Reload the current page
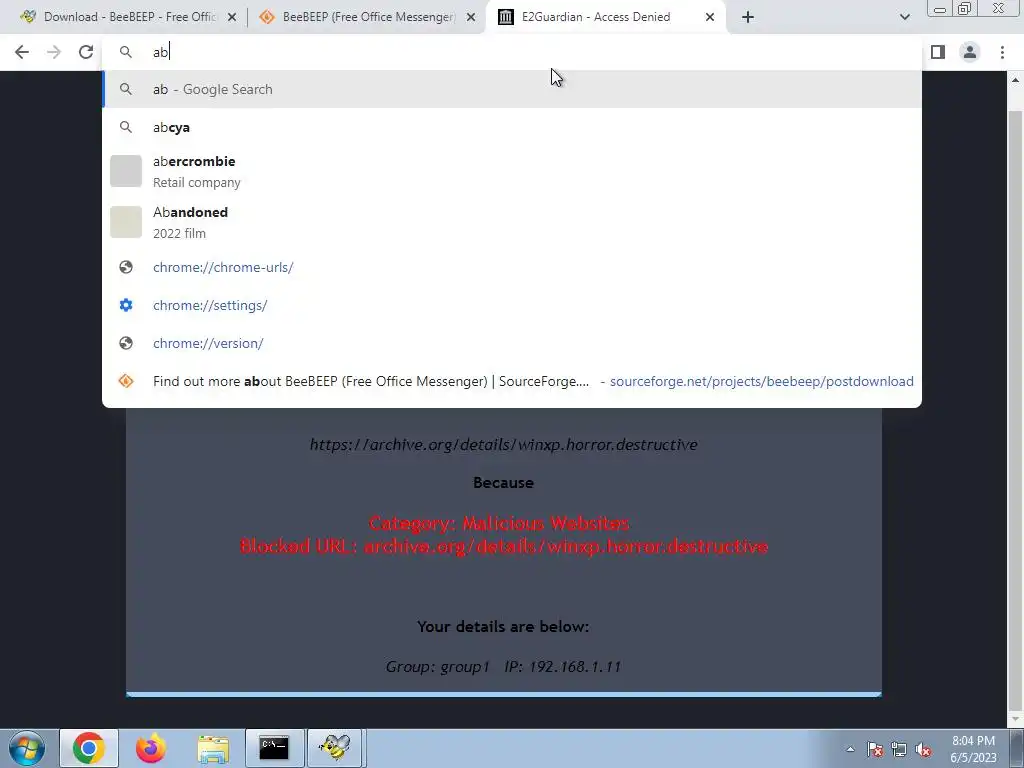1024x768 pixels. [86, 52]
